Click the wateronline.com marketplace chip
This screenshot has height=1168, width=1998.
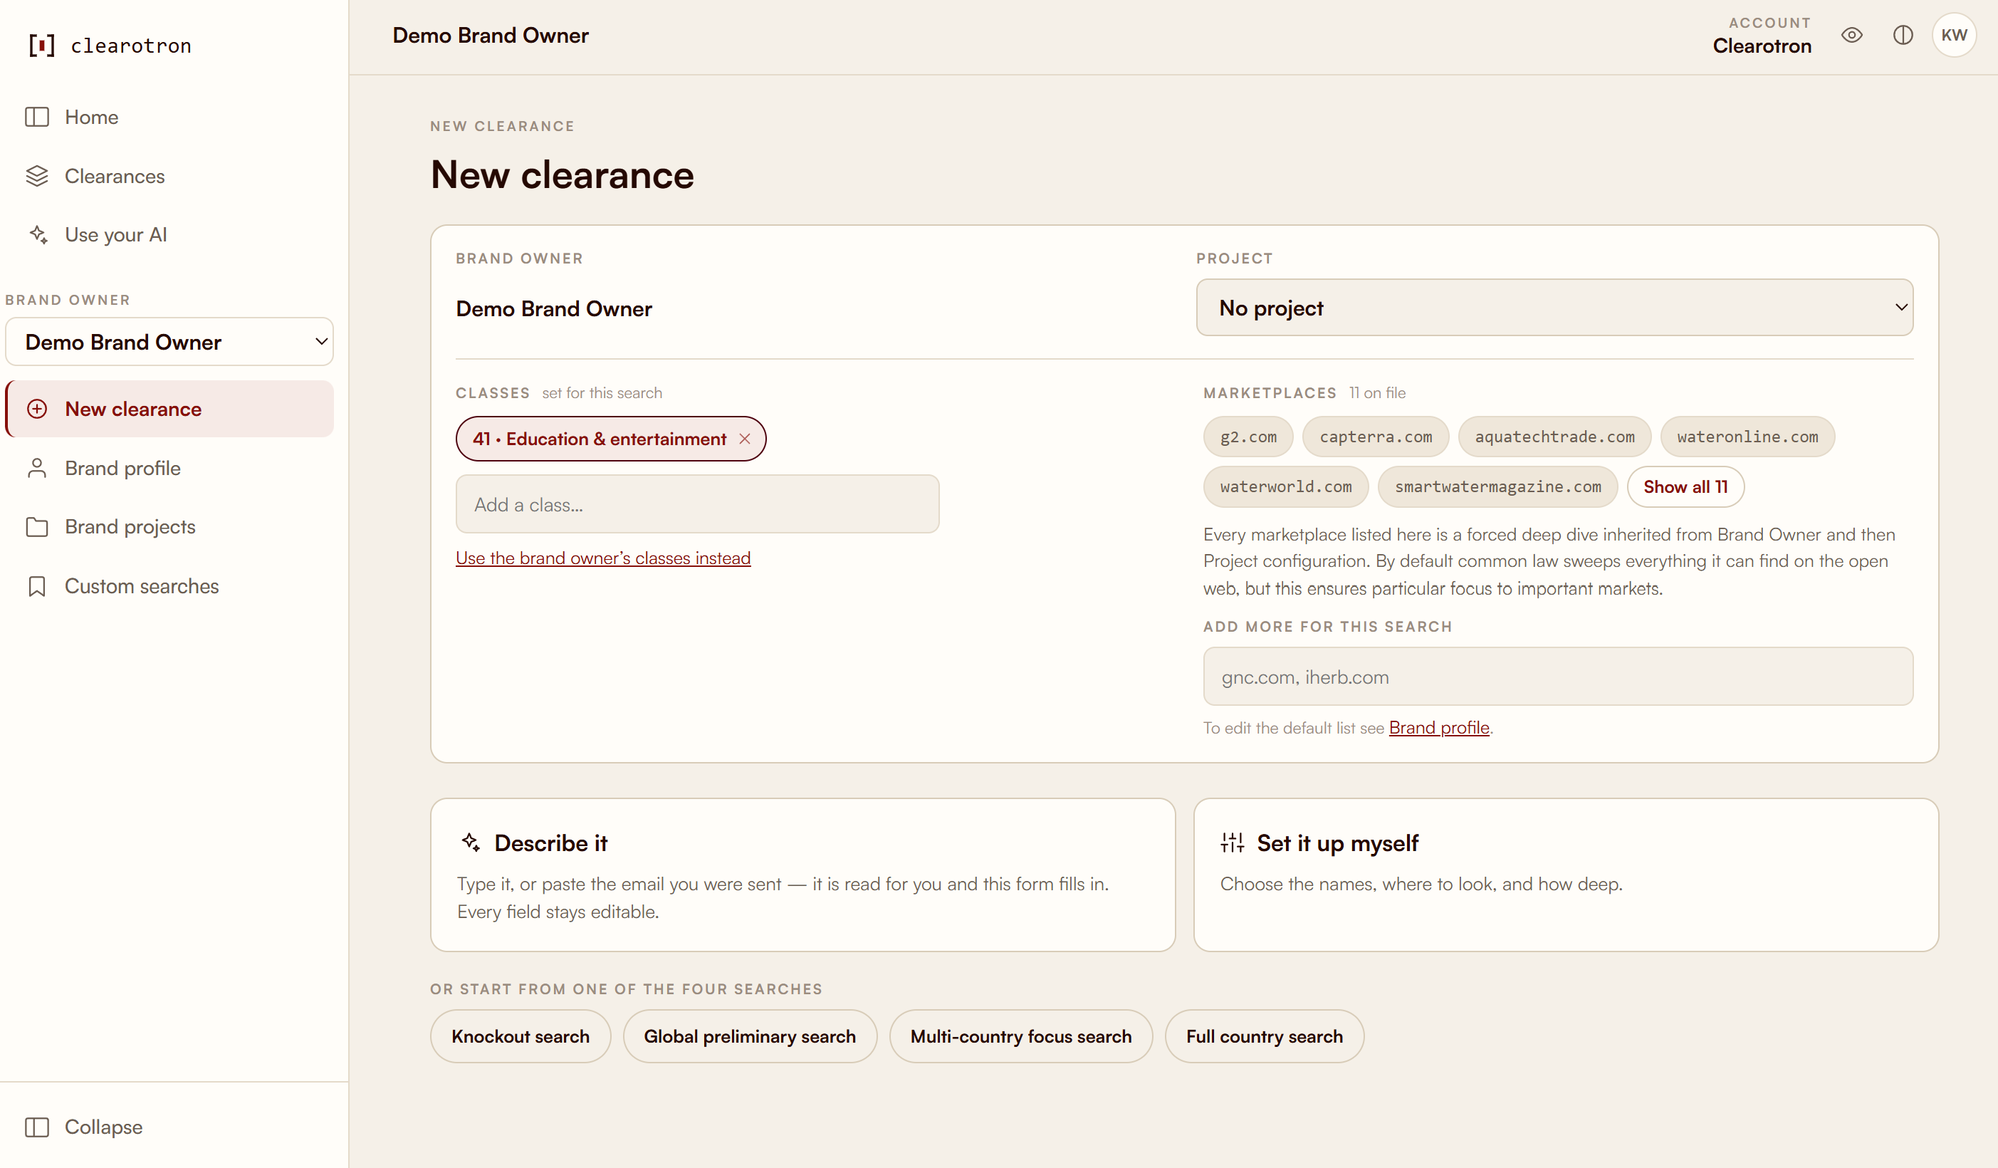1748,437
